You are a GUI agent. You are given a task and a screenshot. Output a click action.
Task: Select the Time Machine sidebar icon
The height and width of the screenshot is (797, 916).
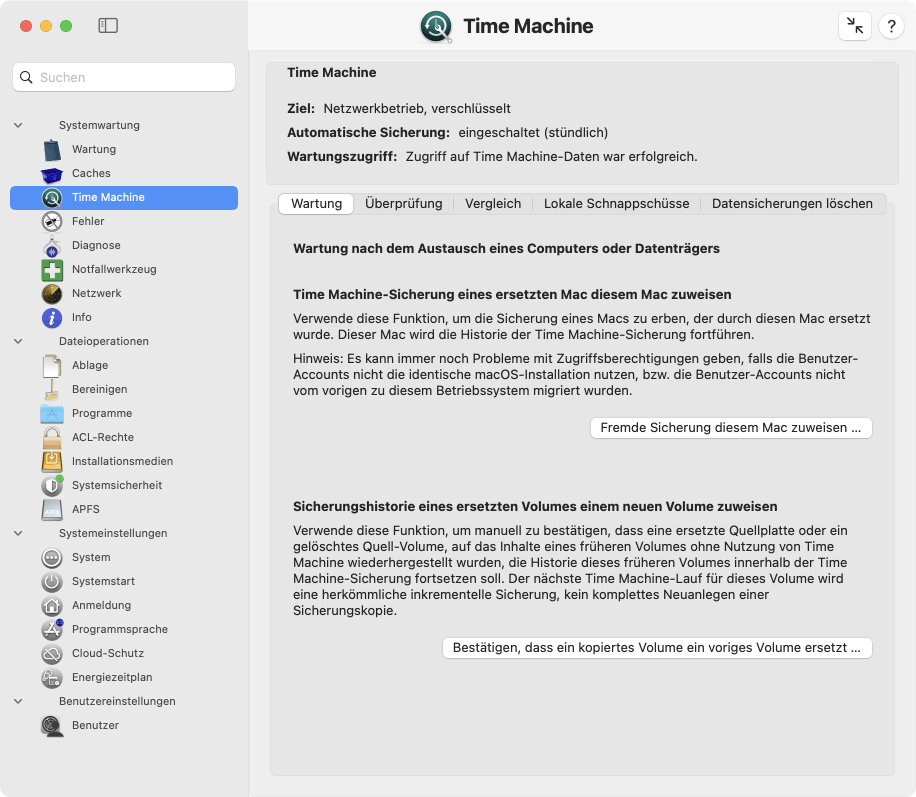[52, 197]
